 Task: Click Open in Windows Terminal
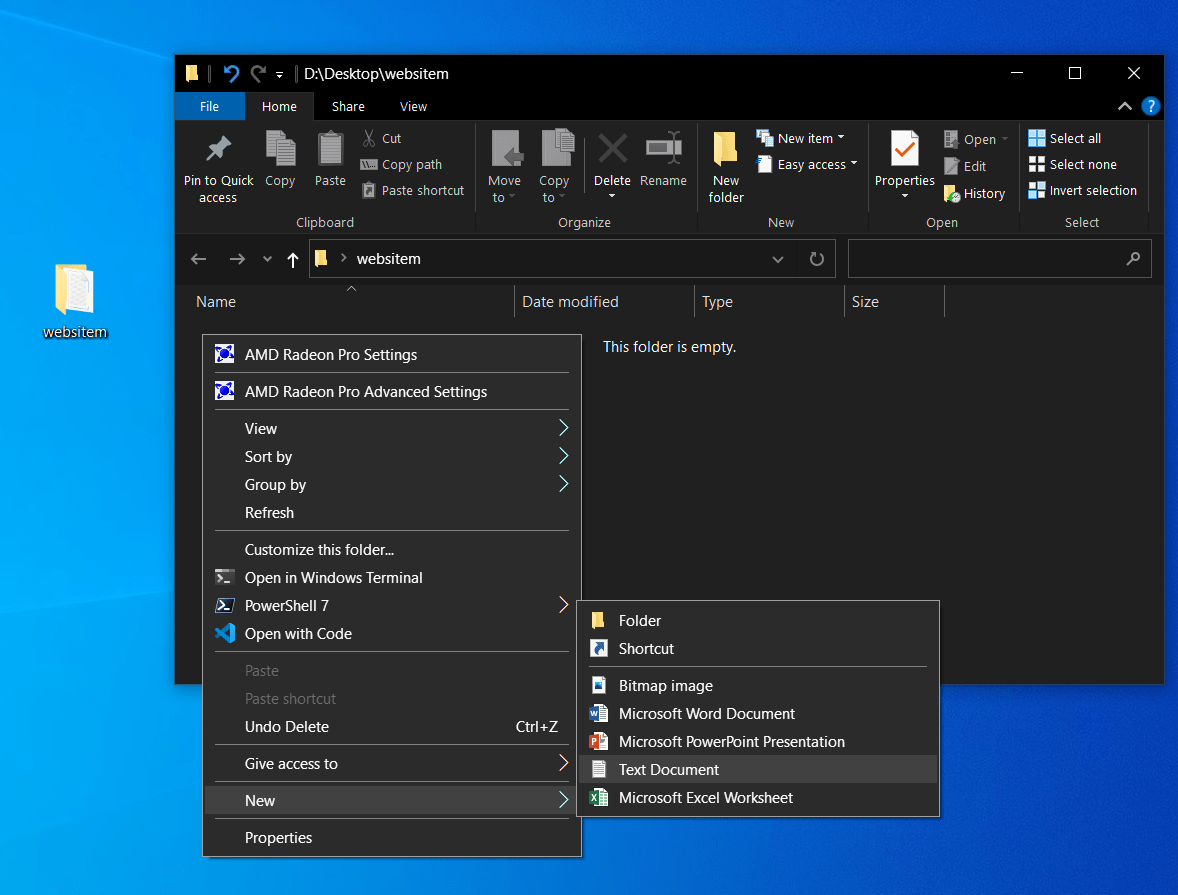click(x=392, y=578)
